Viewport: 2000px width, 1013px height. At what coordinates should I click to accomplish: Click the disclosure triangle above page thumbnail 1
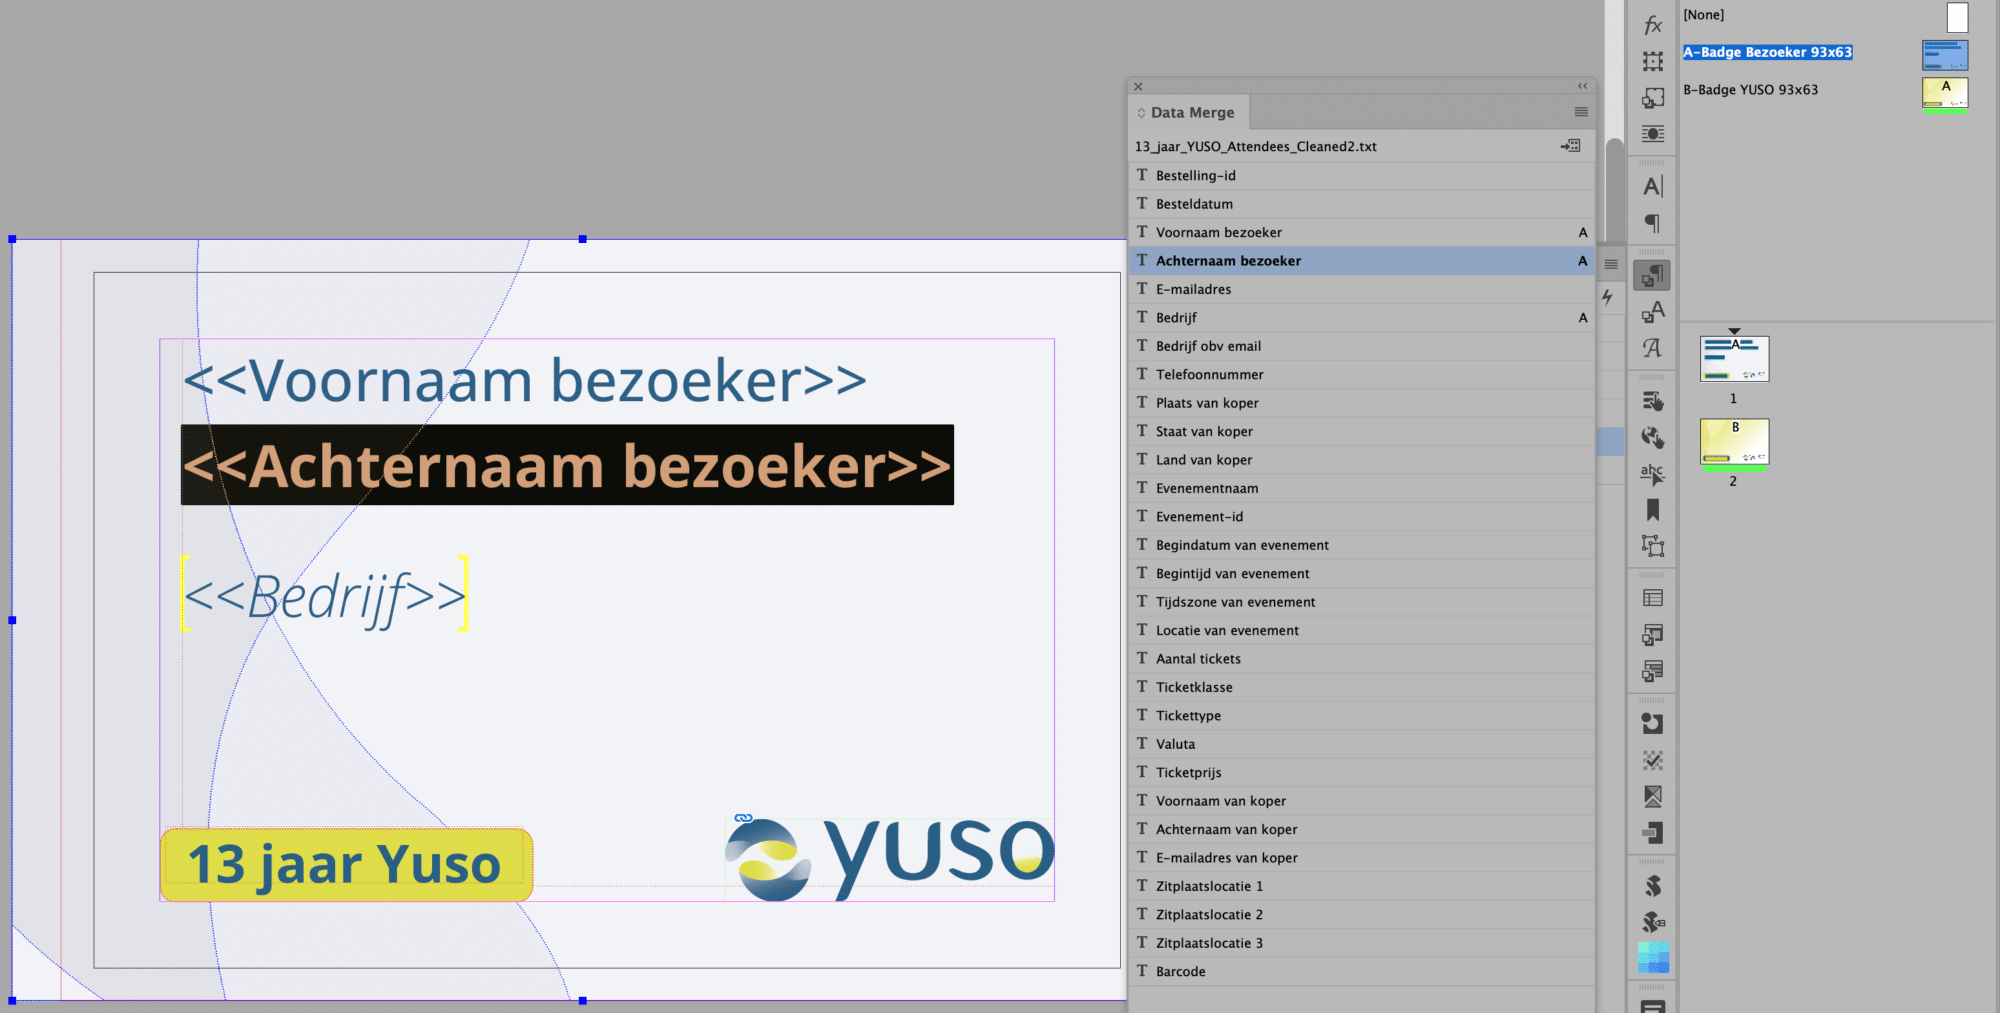point(1734,331)
